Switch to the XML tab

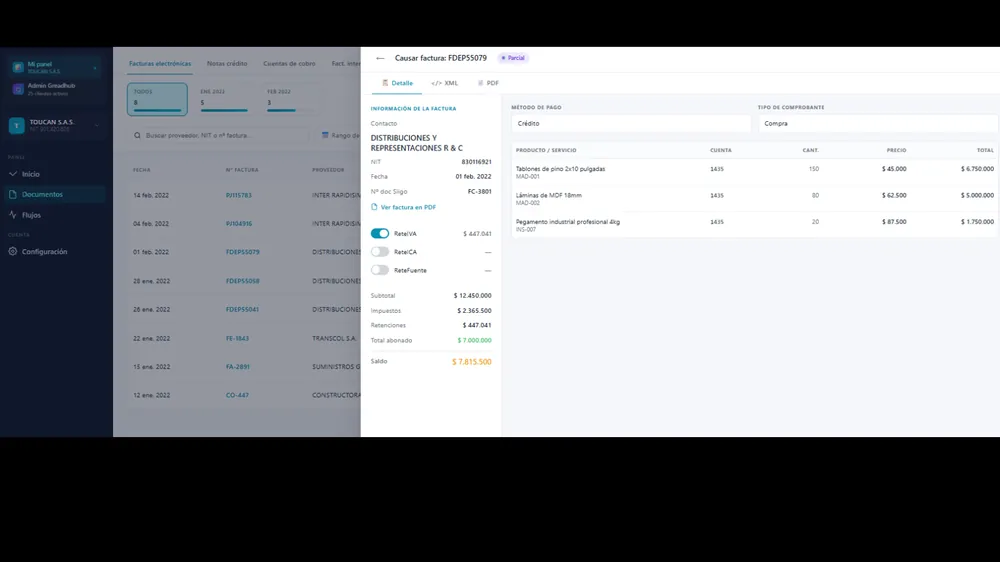point(445,83)
